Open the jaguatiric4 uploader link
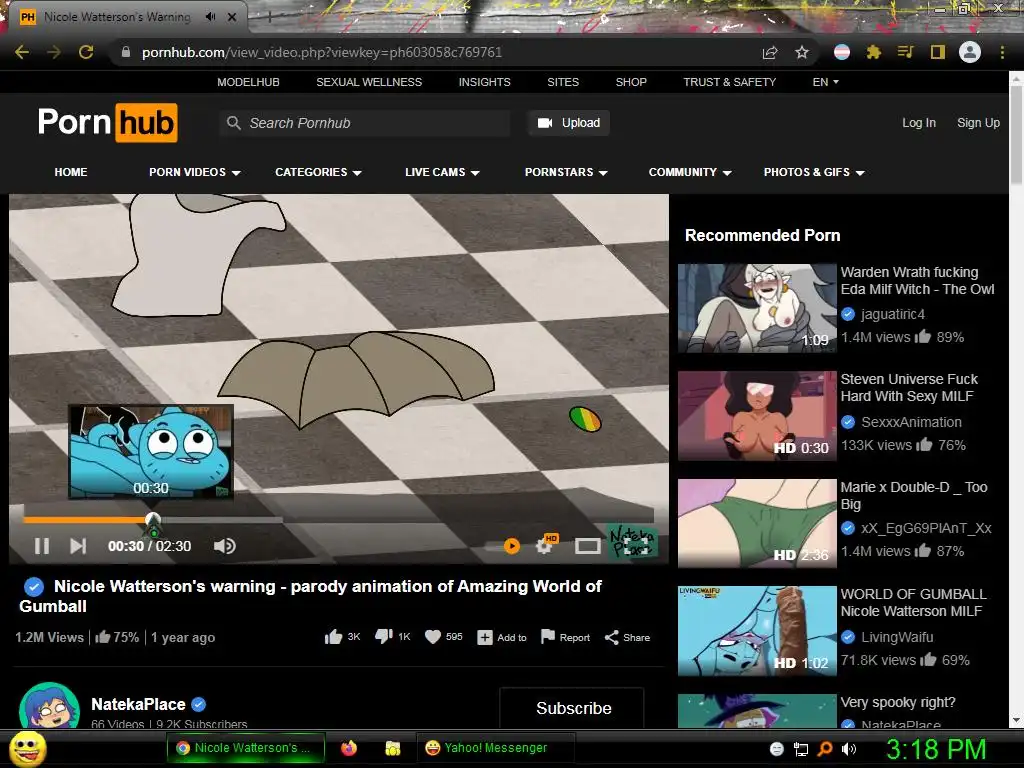The width and height of the screenshot is (1024, 768). point(893,314)
